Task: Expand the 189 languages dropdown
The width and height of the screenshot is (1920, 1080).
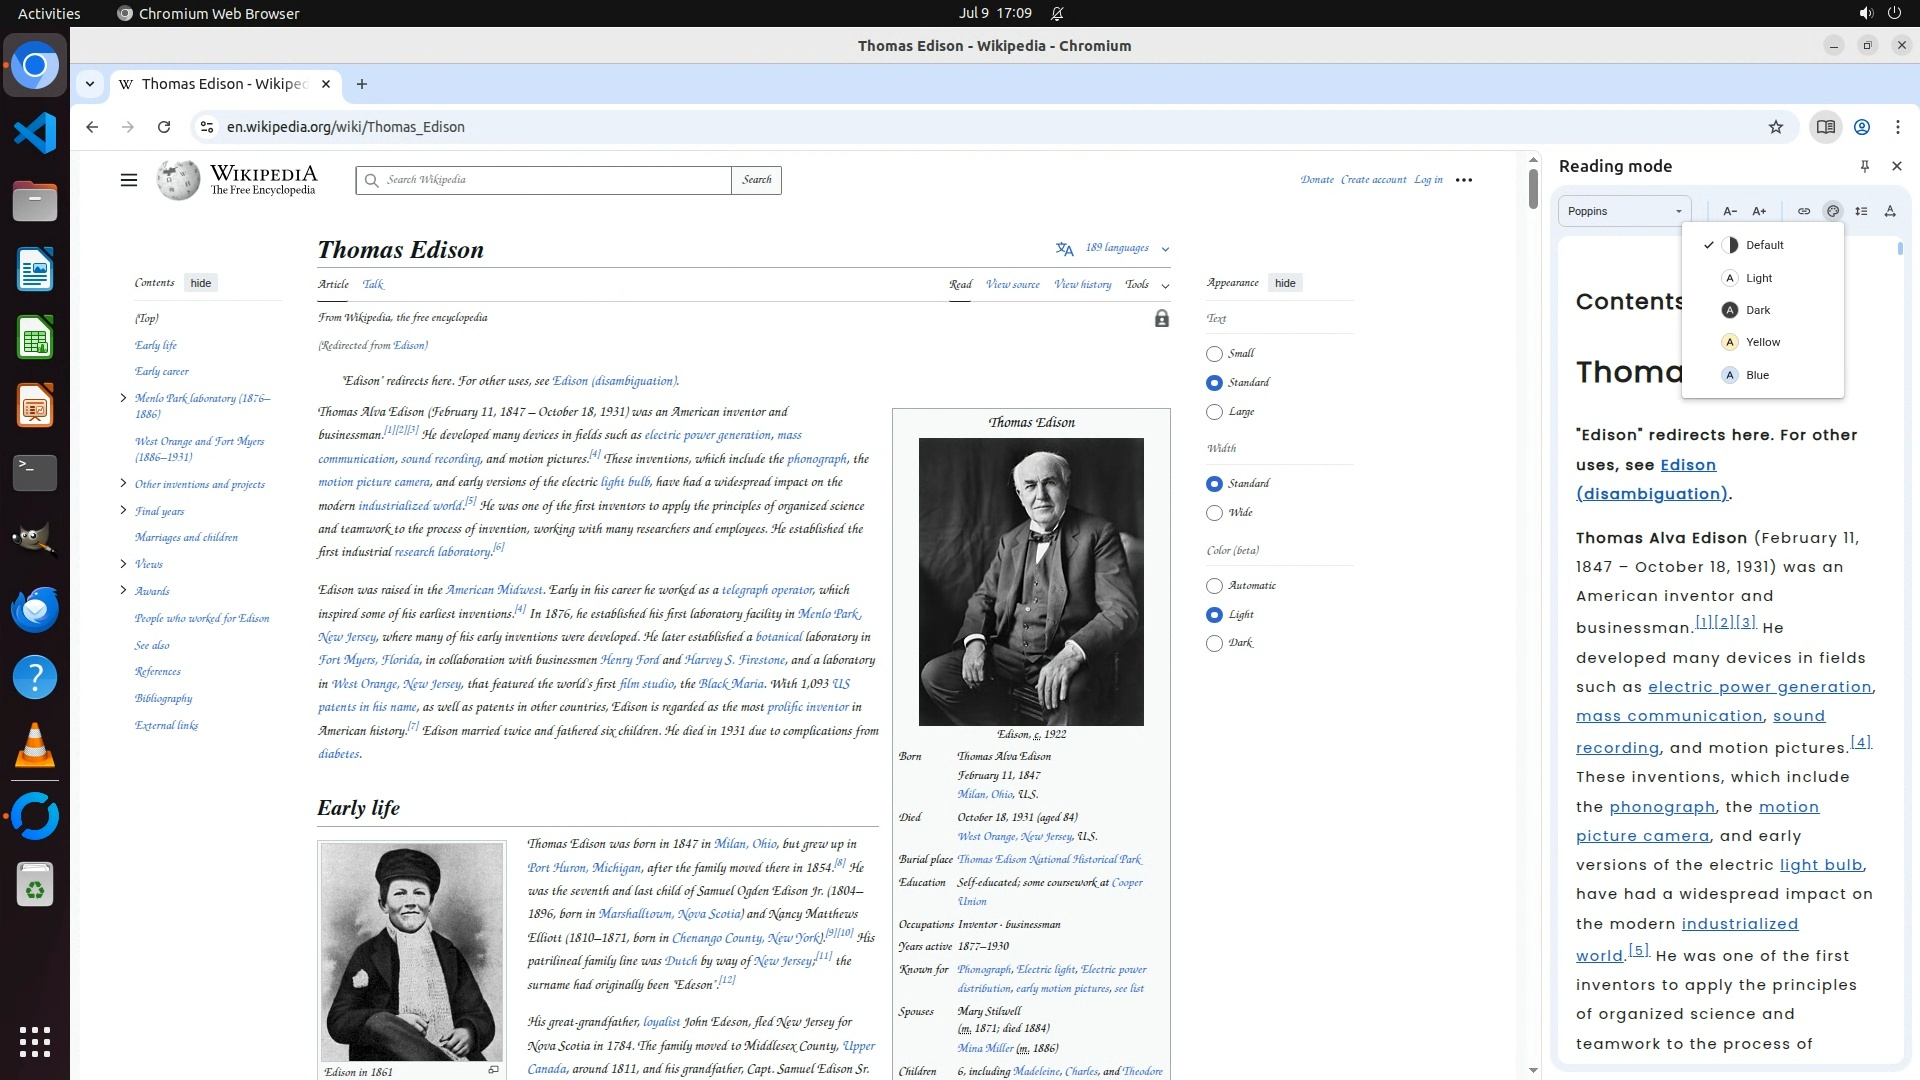Action: (x=1116, y=248)
